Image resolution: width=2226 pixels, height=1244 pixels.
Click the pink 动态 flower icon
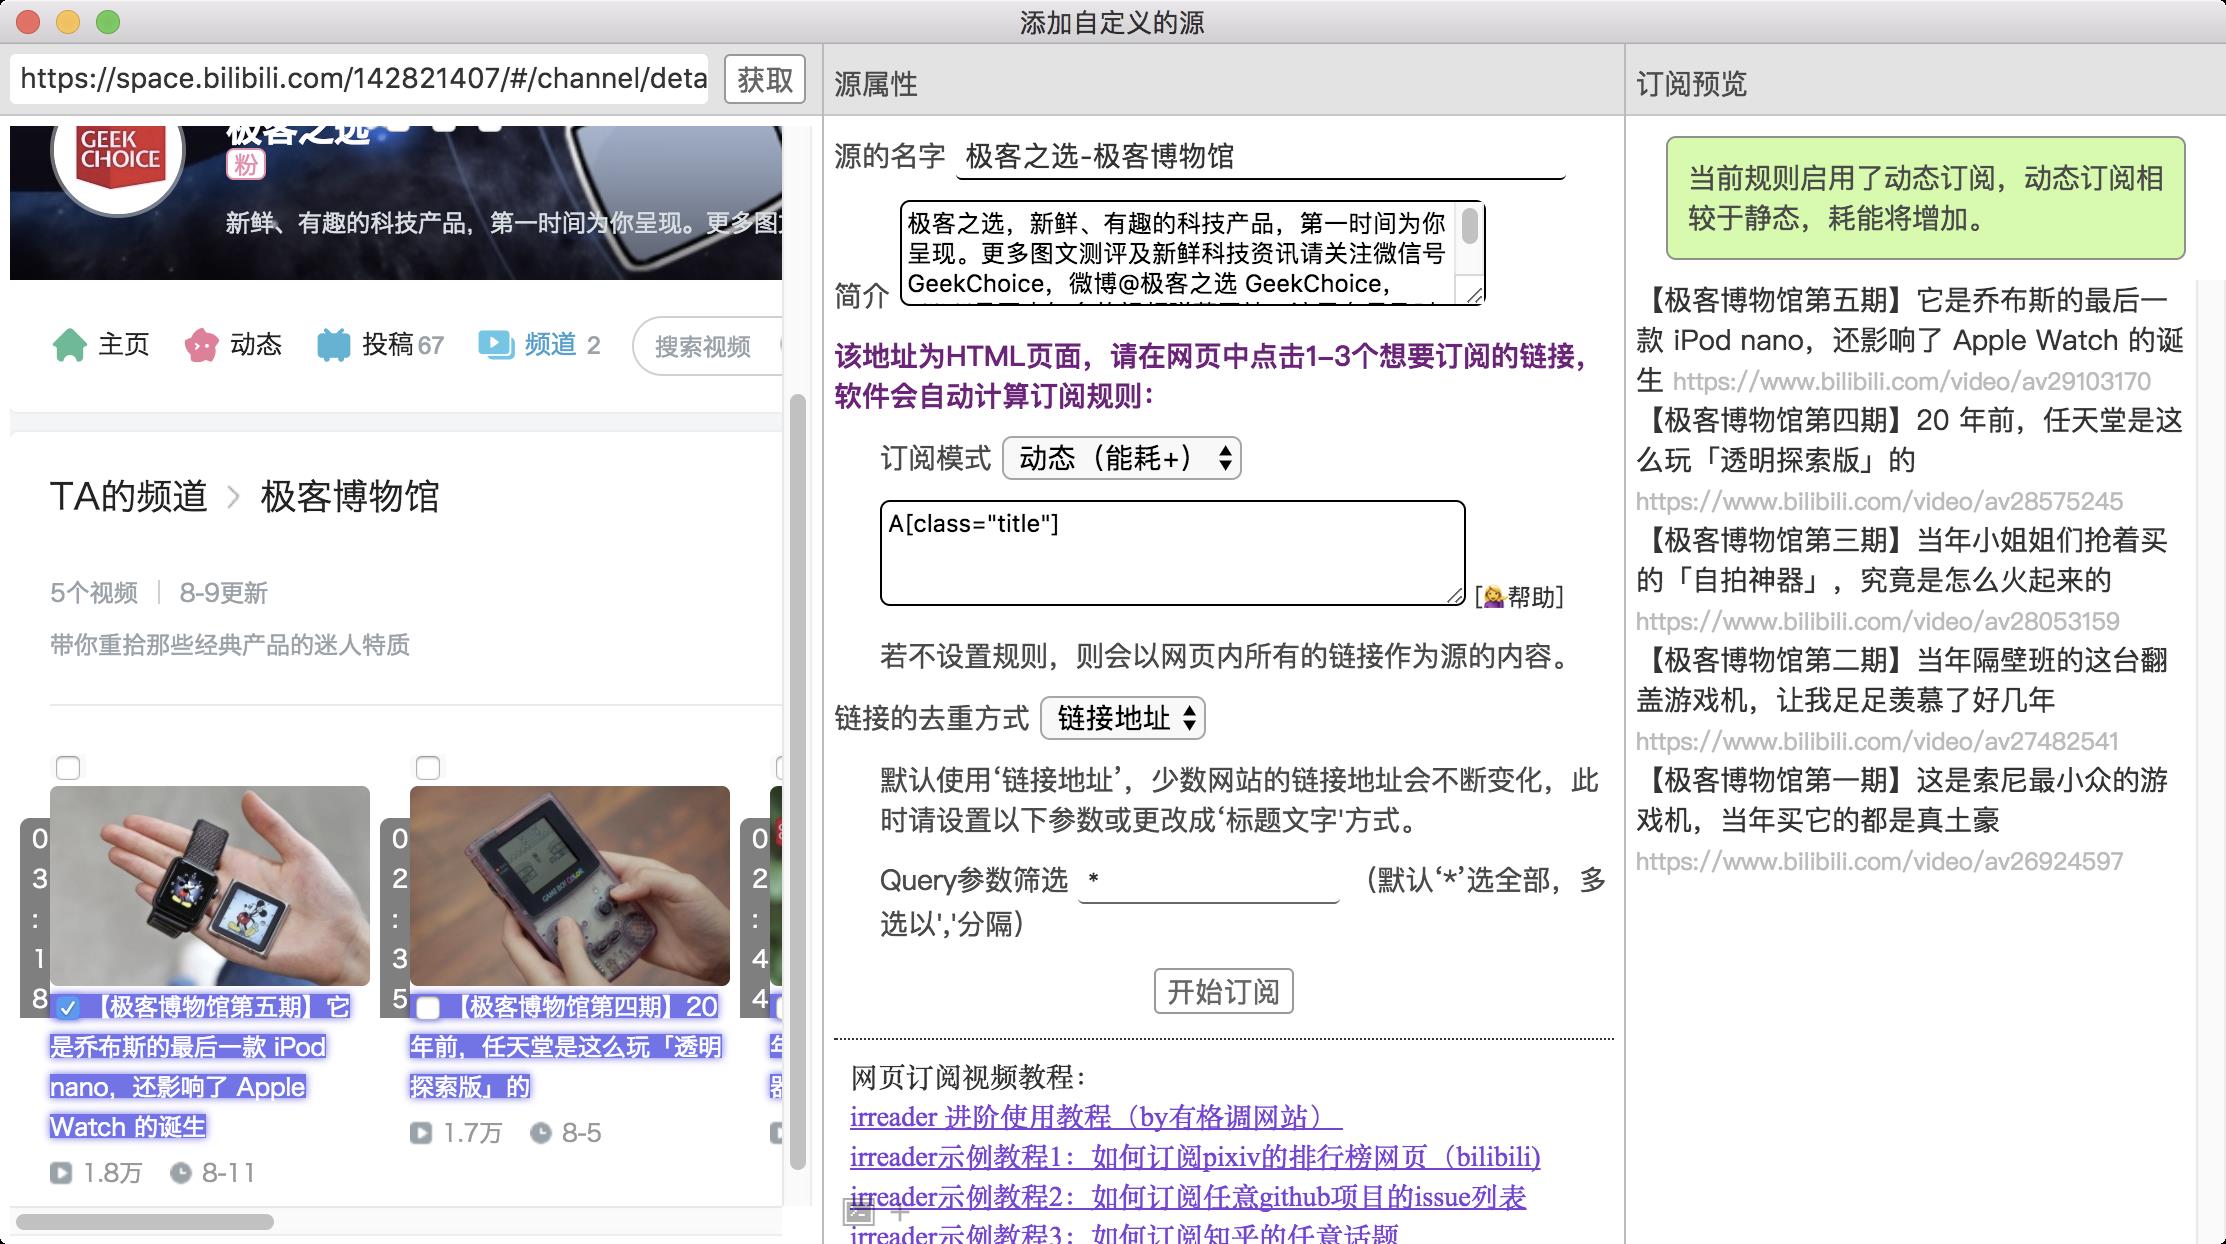[201, 345]
